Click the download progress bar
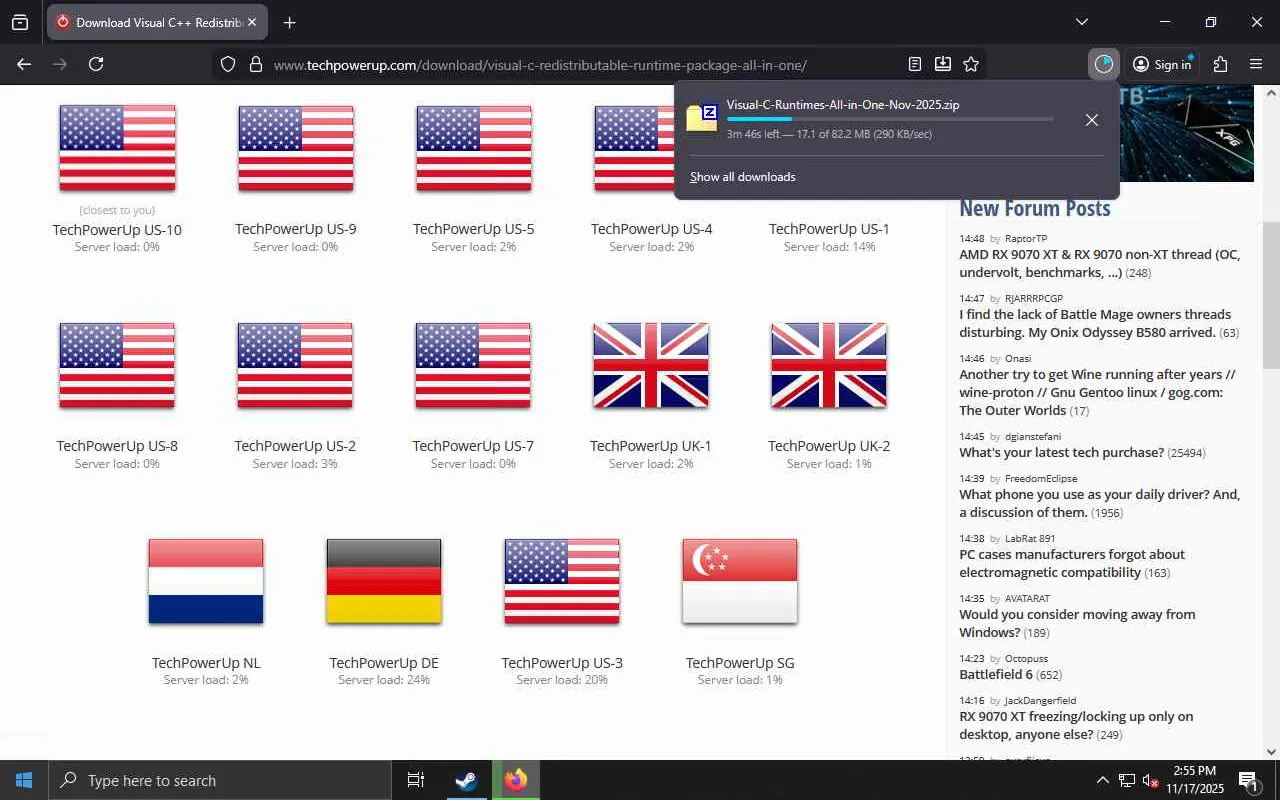The image size is (1280, 800). tap(890, 119)
